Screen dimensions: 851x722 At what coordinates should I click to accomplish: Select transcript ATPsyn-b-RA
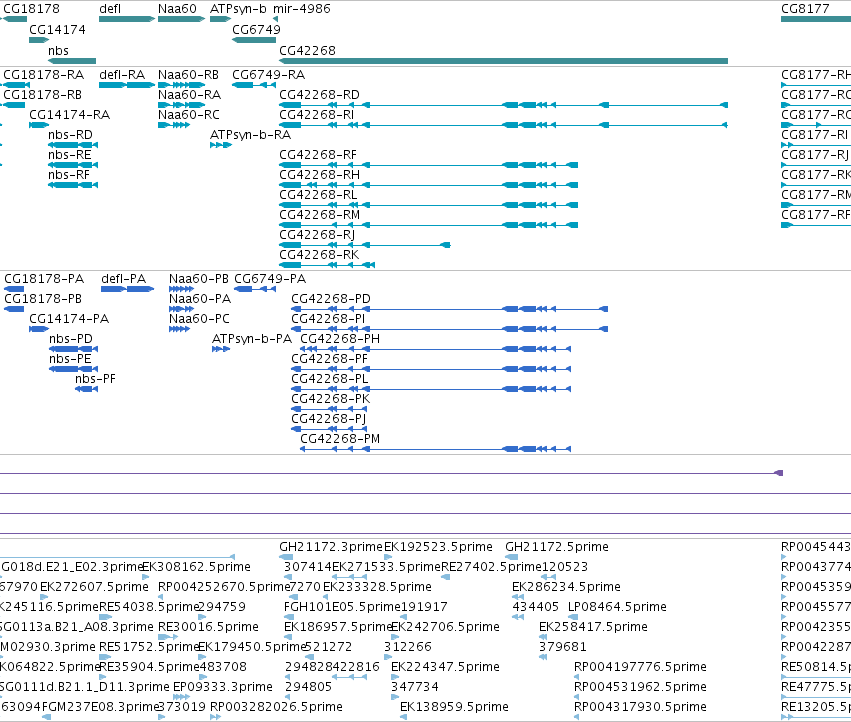[220, 145]
